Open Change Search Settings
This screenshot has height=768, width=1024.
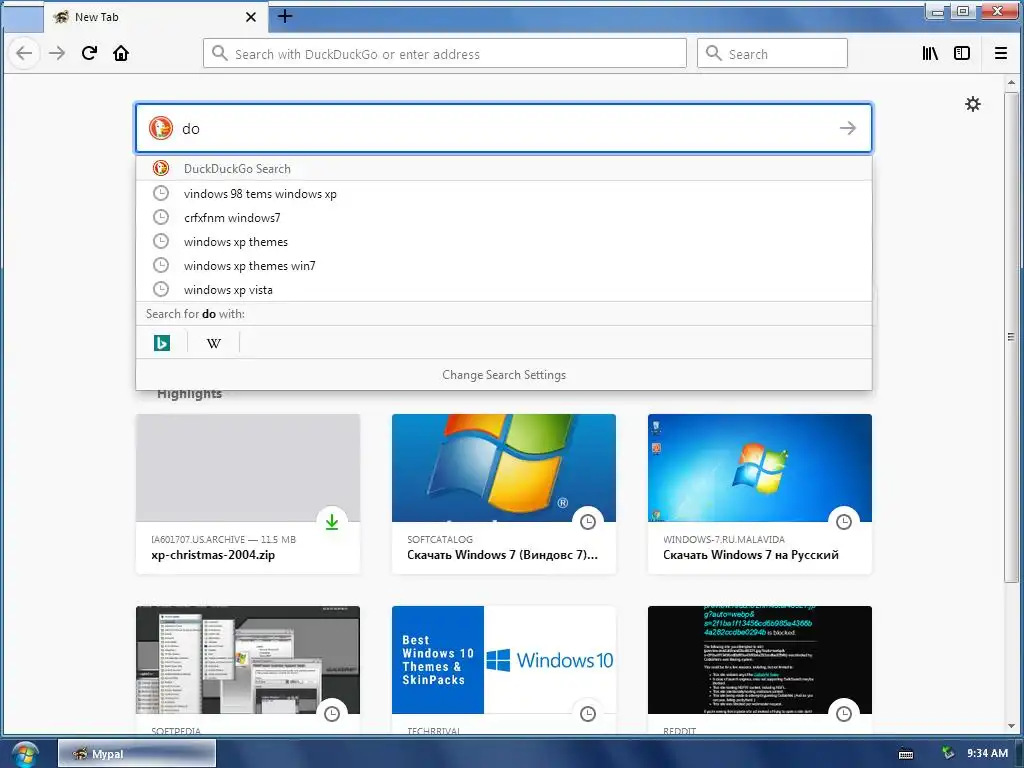point(504,375)
